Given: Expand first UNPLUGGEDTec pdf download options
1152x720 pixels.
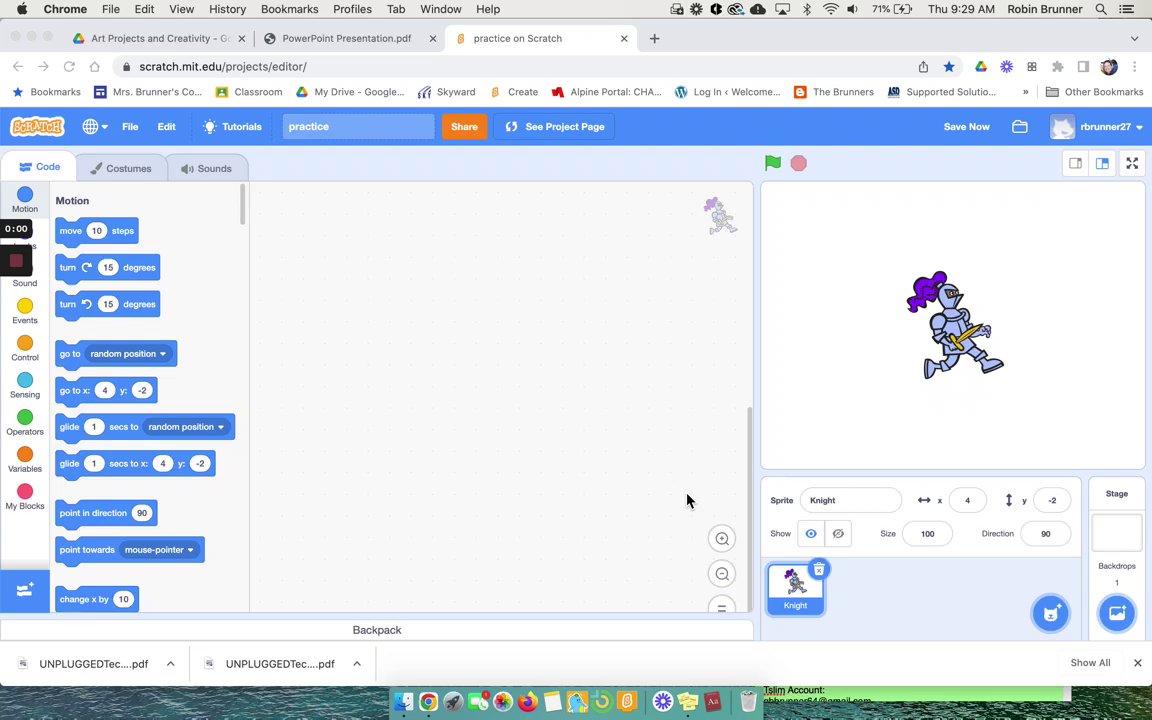Looking at the screenshot, I should (x=170, y=663).
